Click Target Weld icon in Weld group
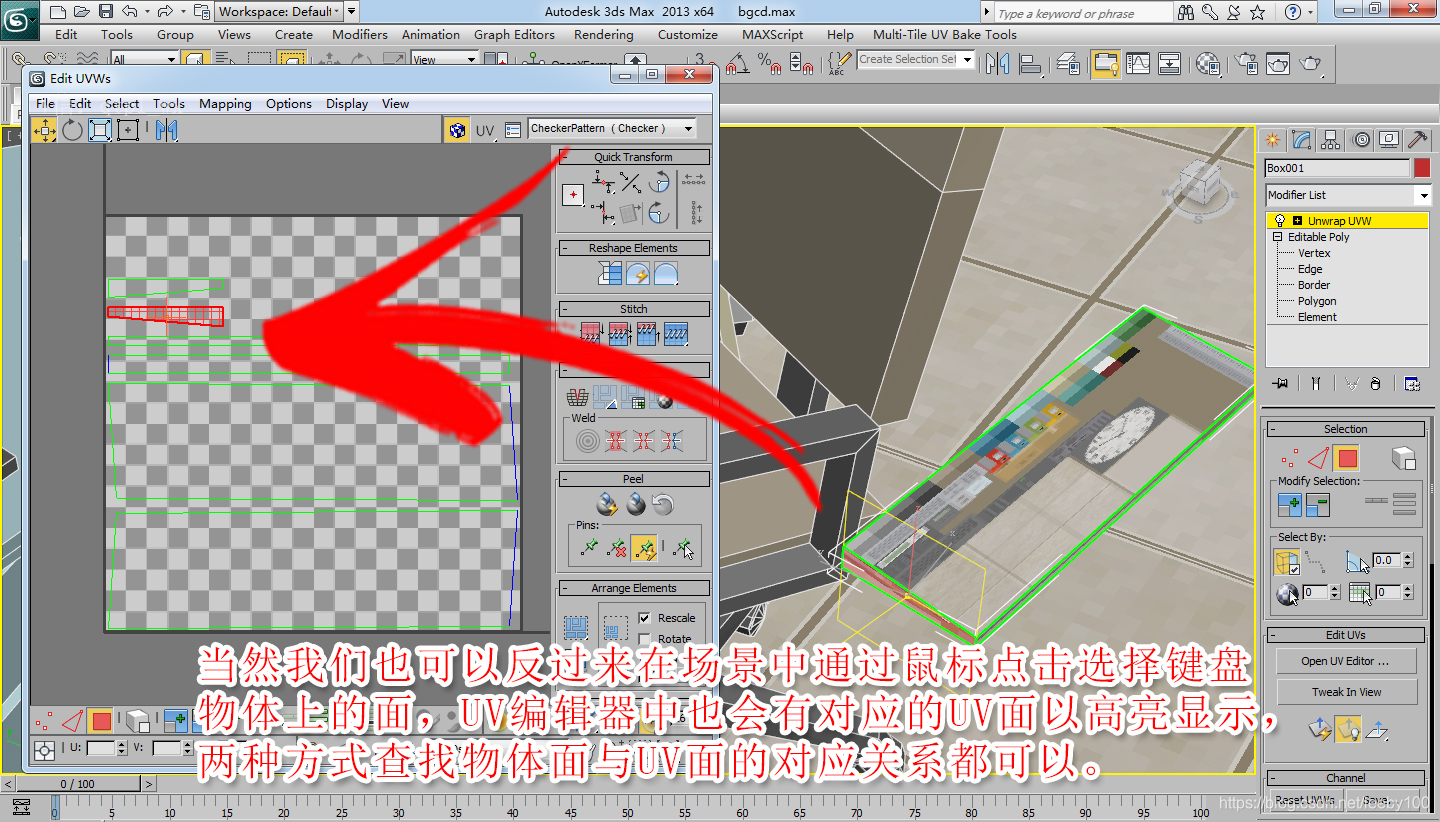This screenshot has height=822, width=1440. (587, 440)
